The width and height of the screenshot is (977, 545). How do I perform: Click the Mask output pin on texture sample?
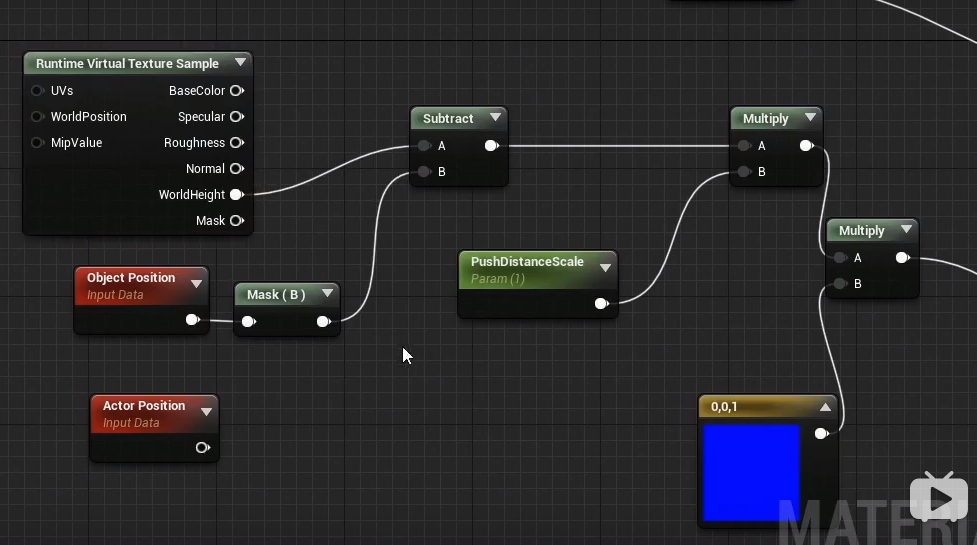(237, 220)
